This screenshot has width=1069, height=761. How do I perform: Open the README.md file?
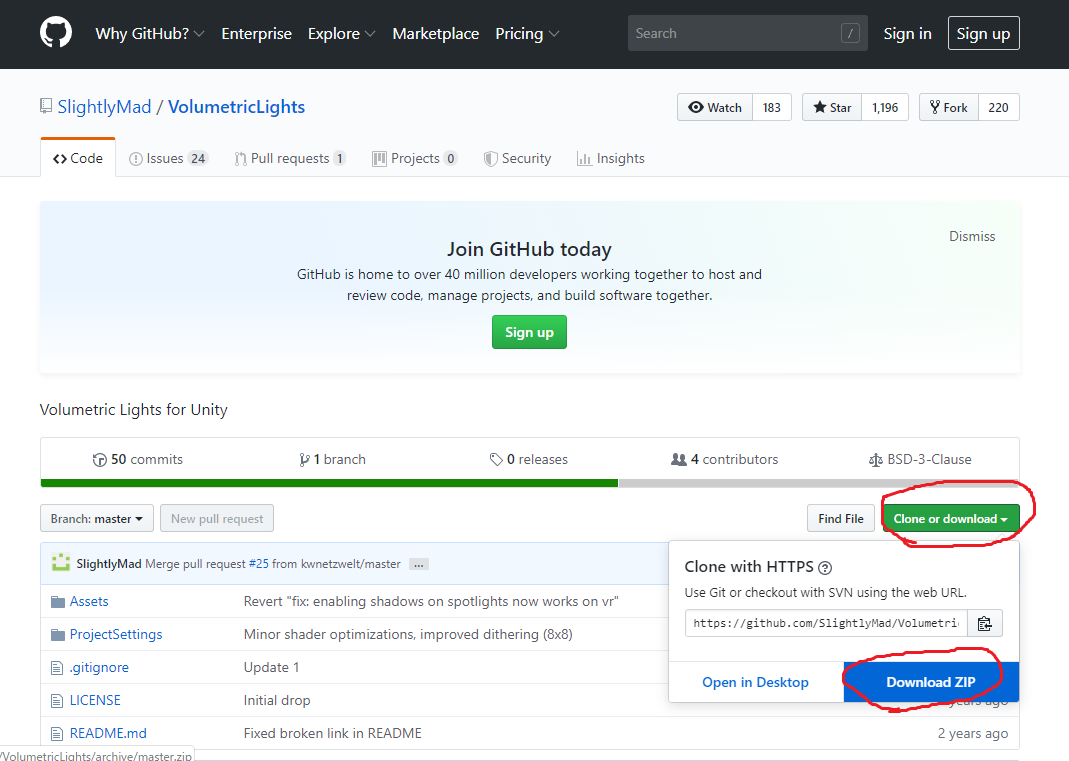click(x=108, y=733)
